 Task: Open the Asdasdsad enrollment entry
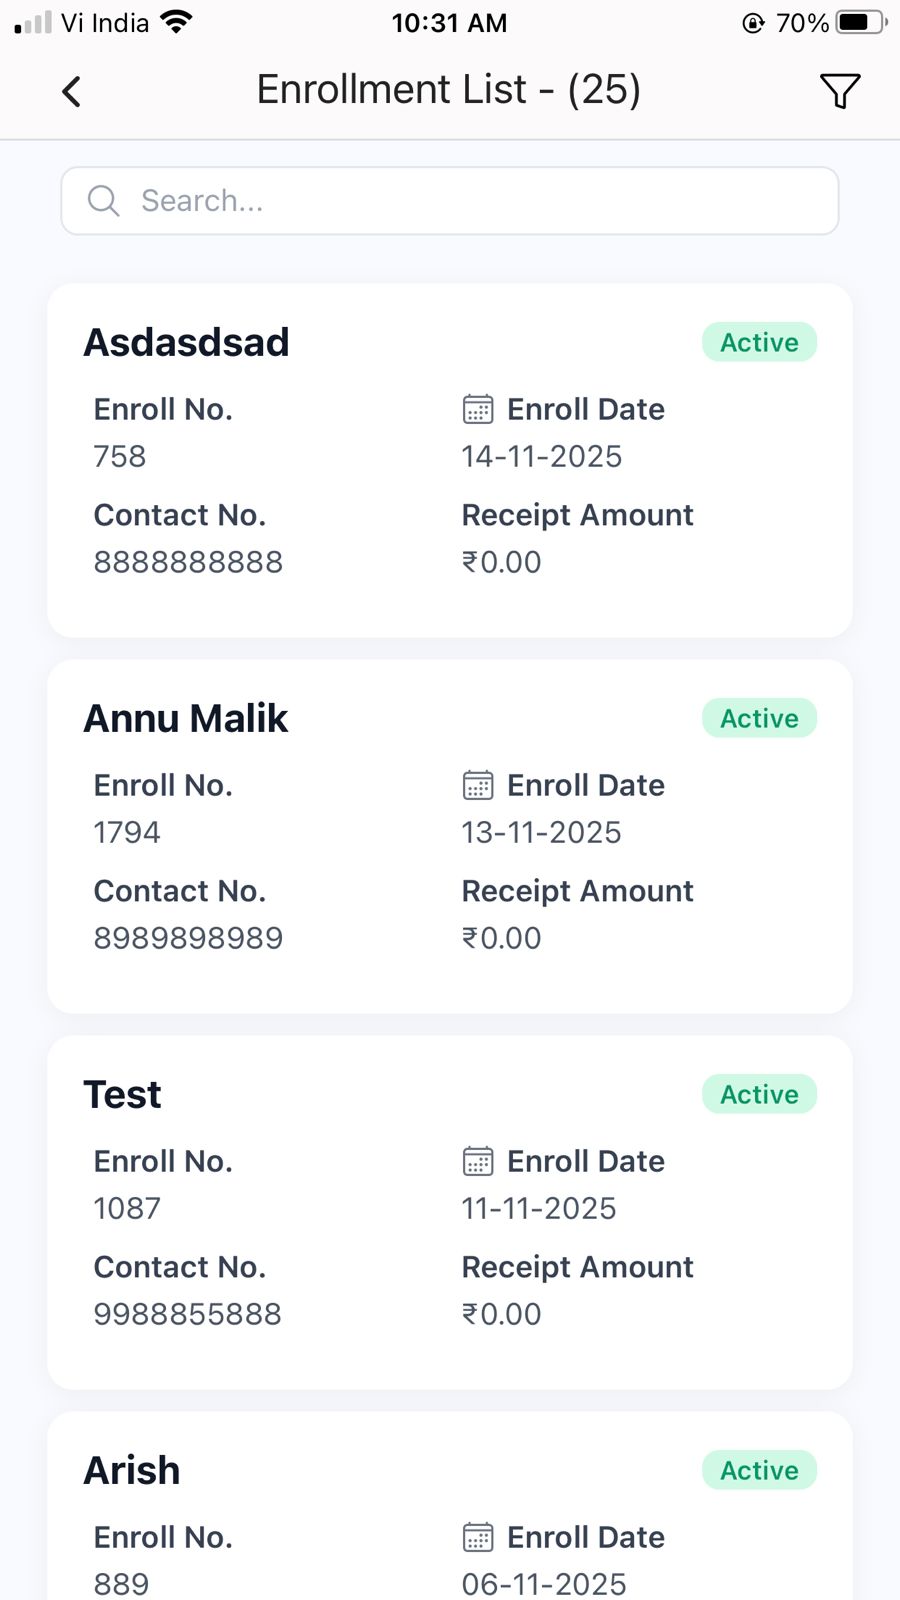(186, 342)
